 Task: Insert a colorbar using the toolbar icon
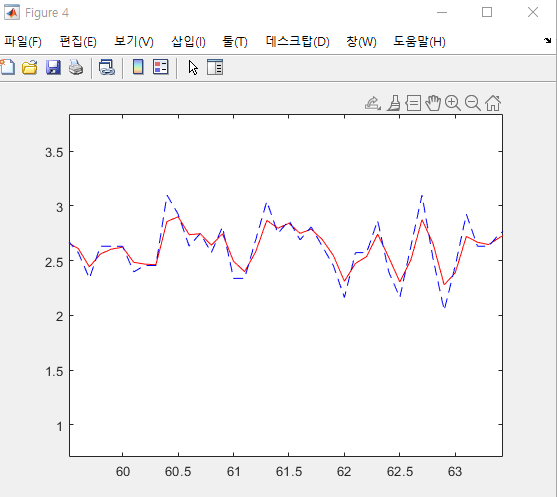[x=138, y=67]
